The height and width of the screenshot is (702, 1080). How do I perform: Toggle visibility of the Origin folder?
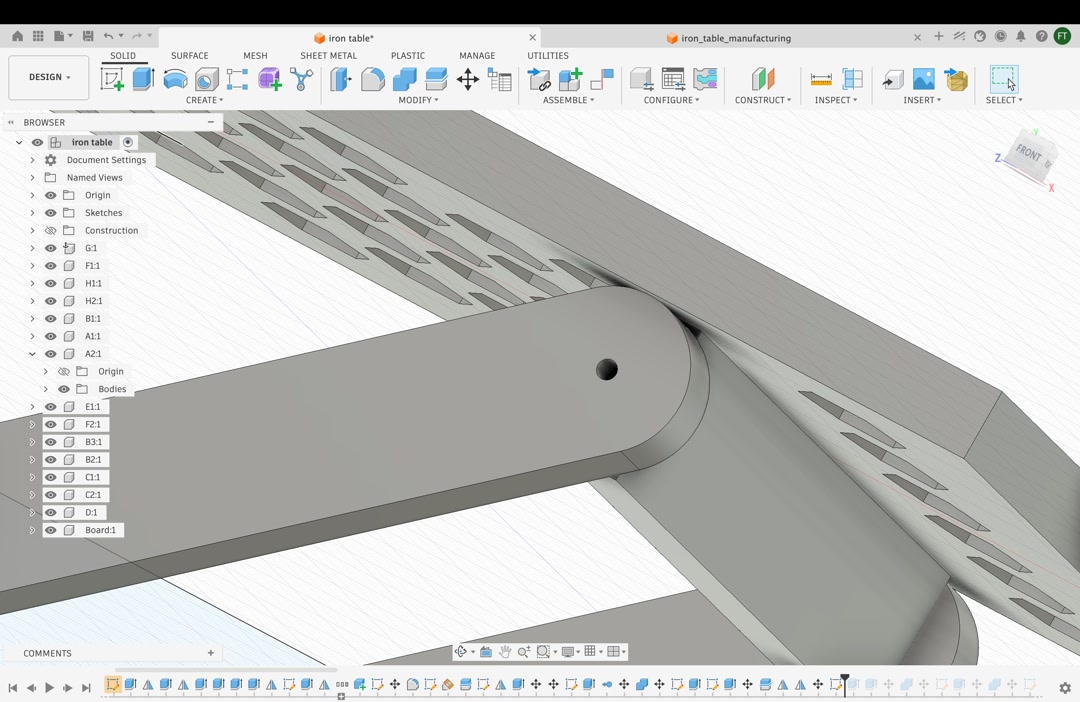(50, 195)
